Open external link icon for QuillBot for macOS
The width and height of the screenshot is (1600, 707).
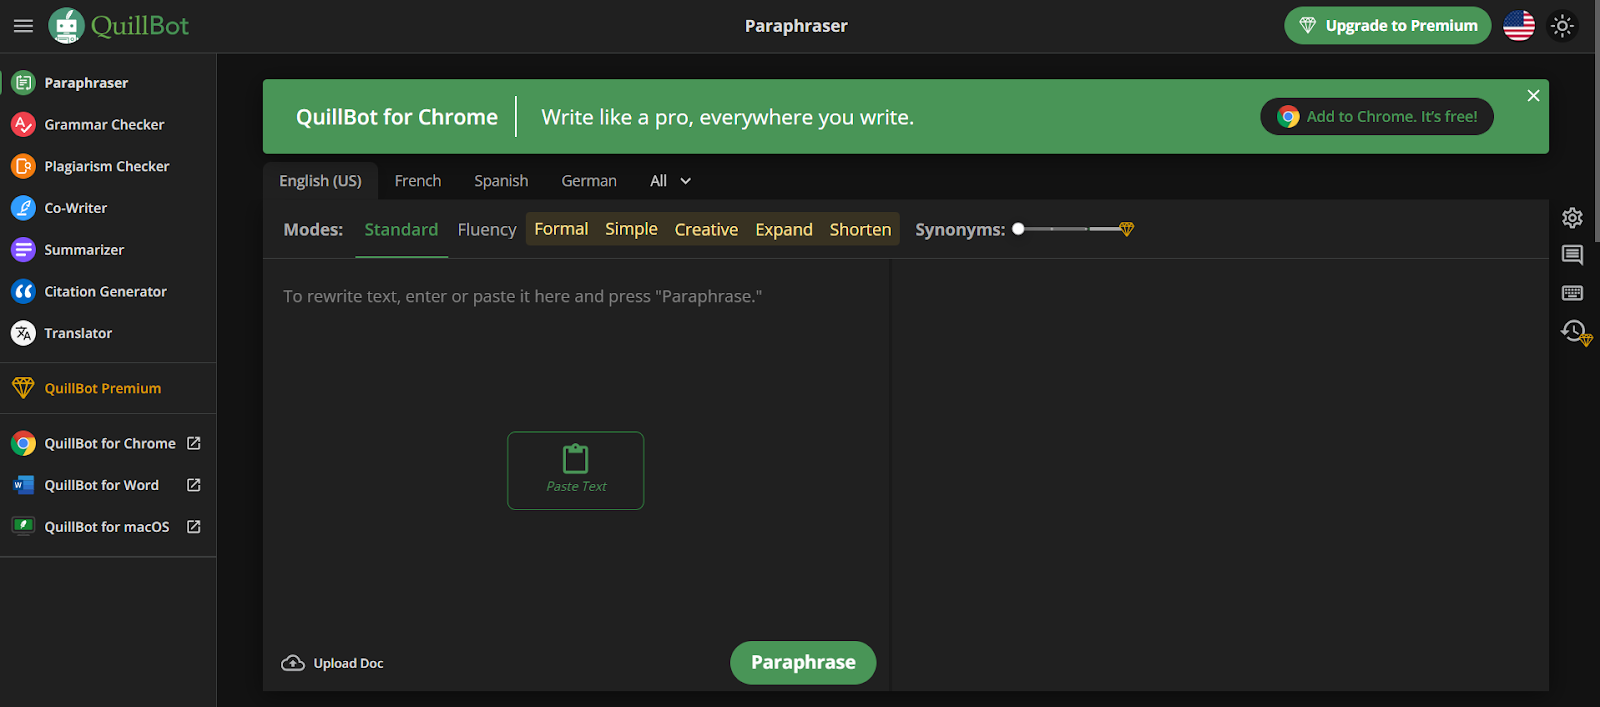(194, 526)
